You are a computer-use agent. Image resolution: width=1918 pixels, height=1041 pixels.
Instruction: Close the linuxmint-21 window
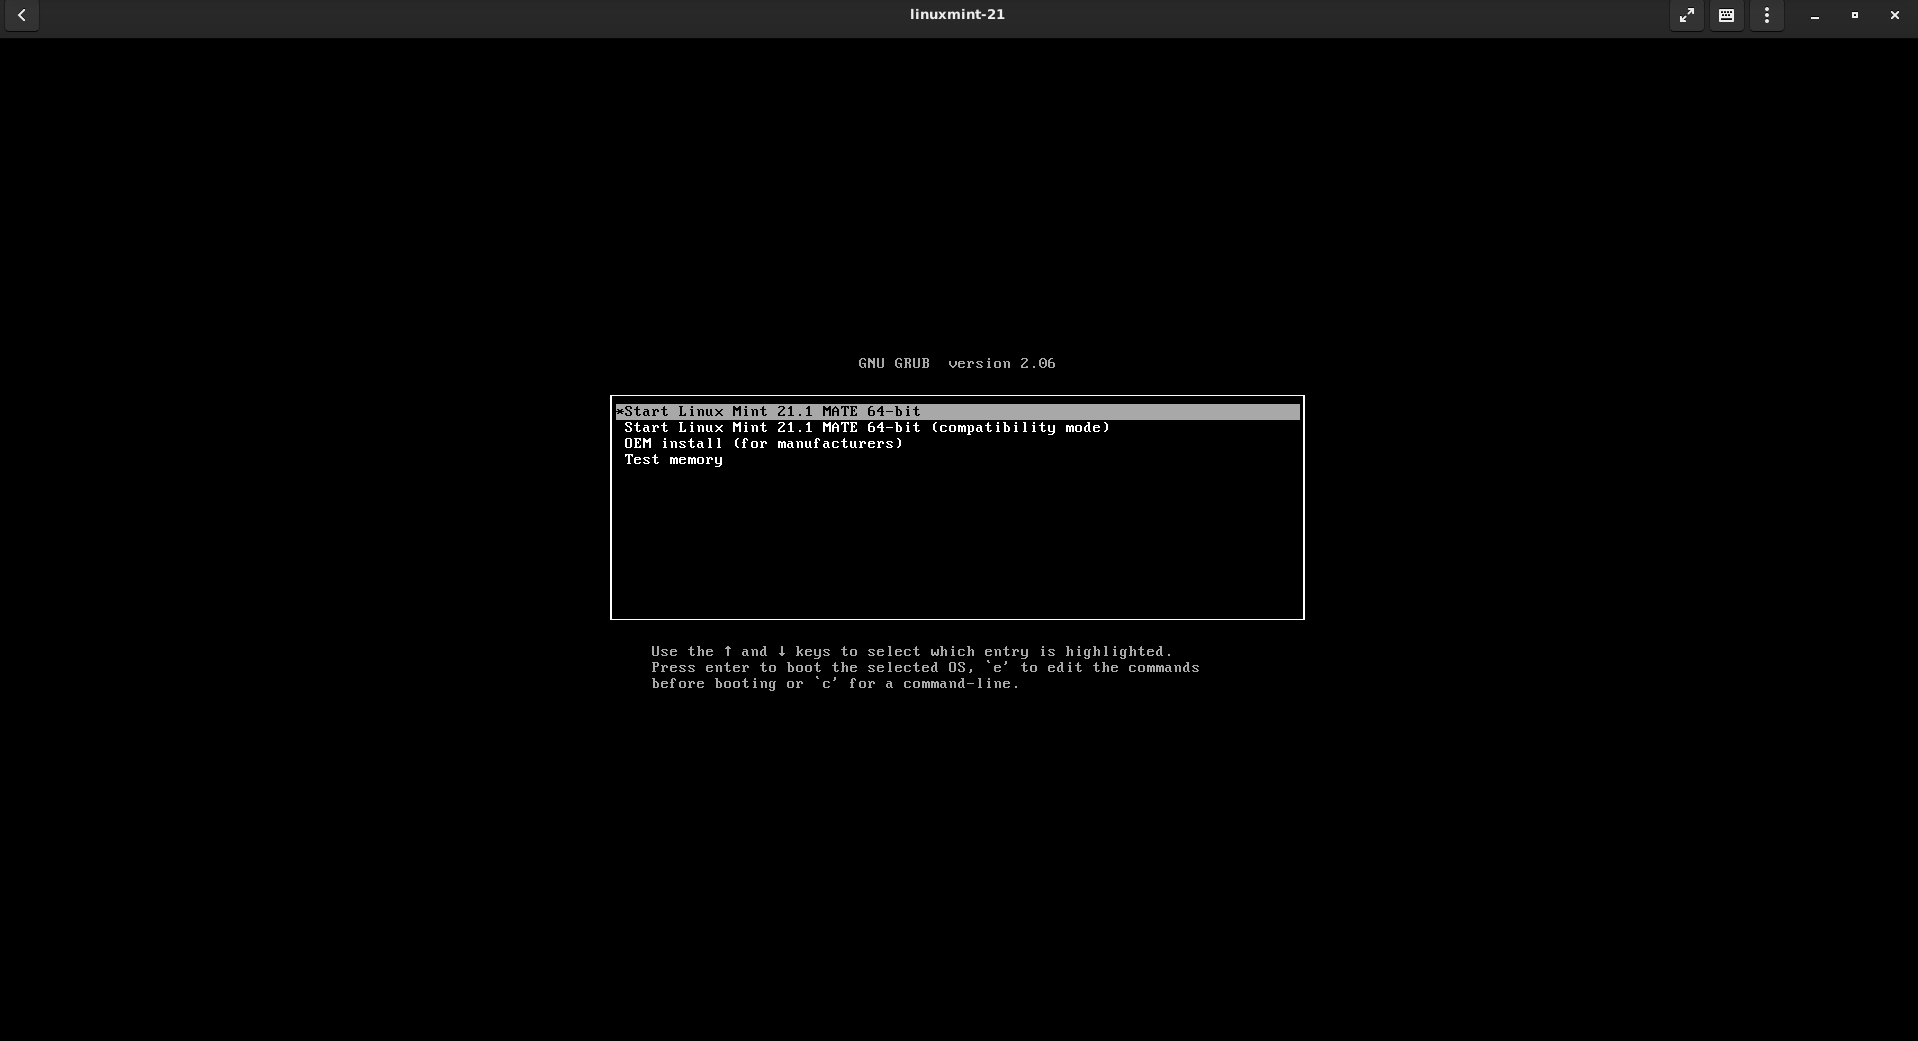coord(1894,15)
